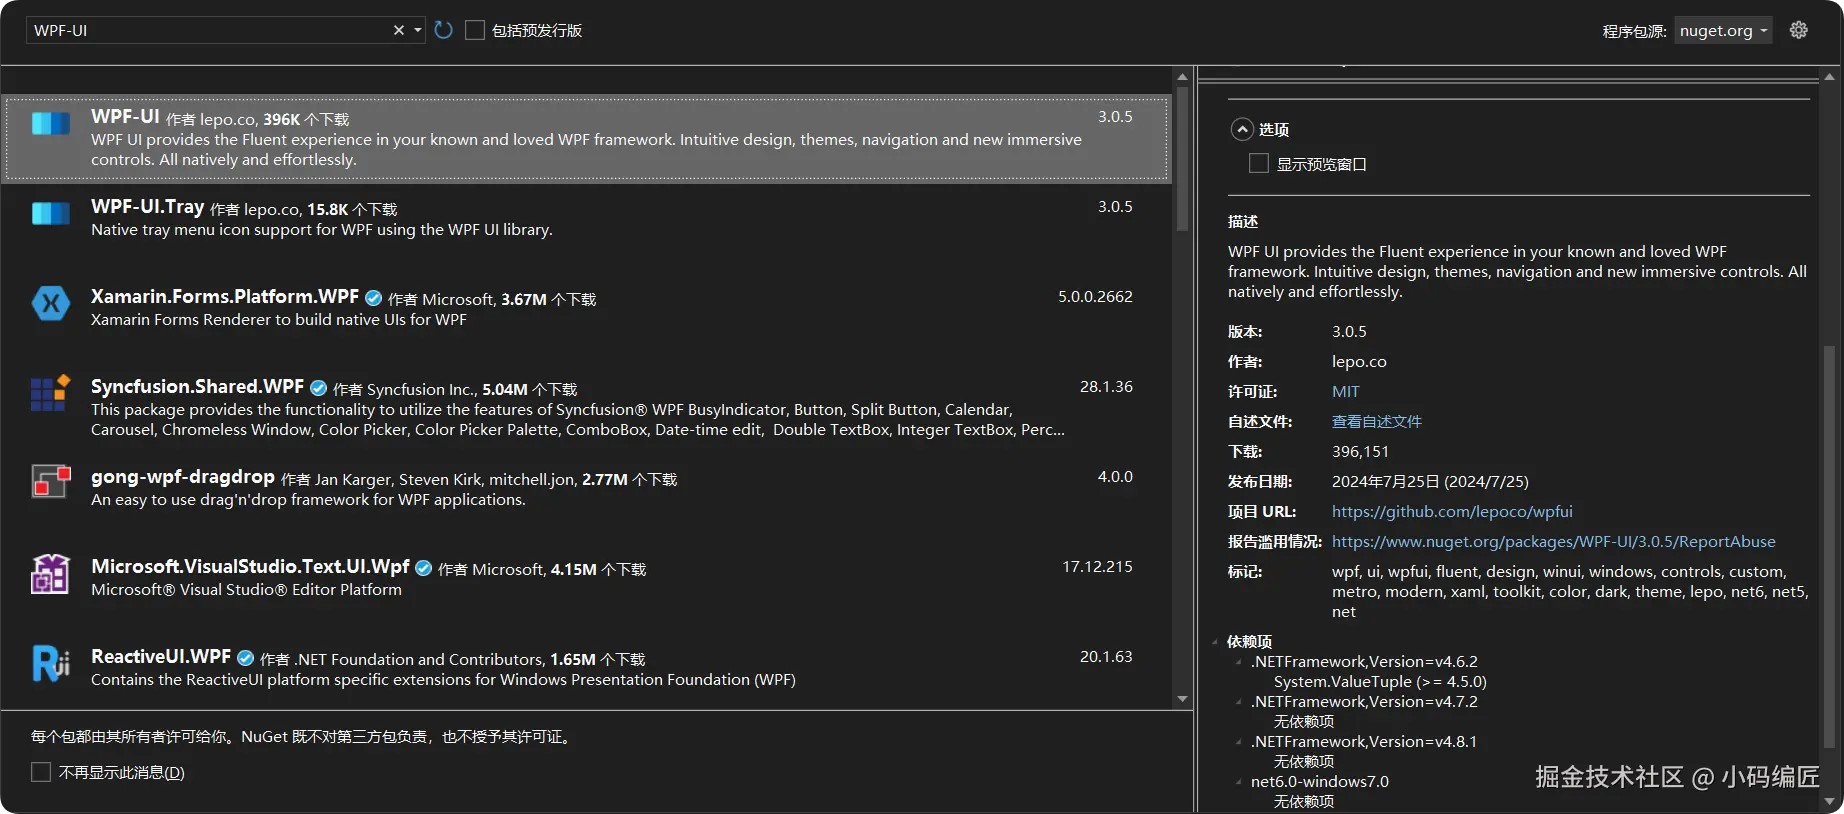Open the view readme file link
1844x814 pixels.
(x=1377, y=422)
